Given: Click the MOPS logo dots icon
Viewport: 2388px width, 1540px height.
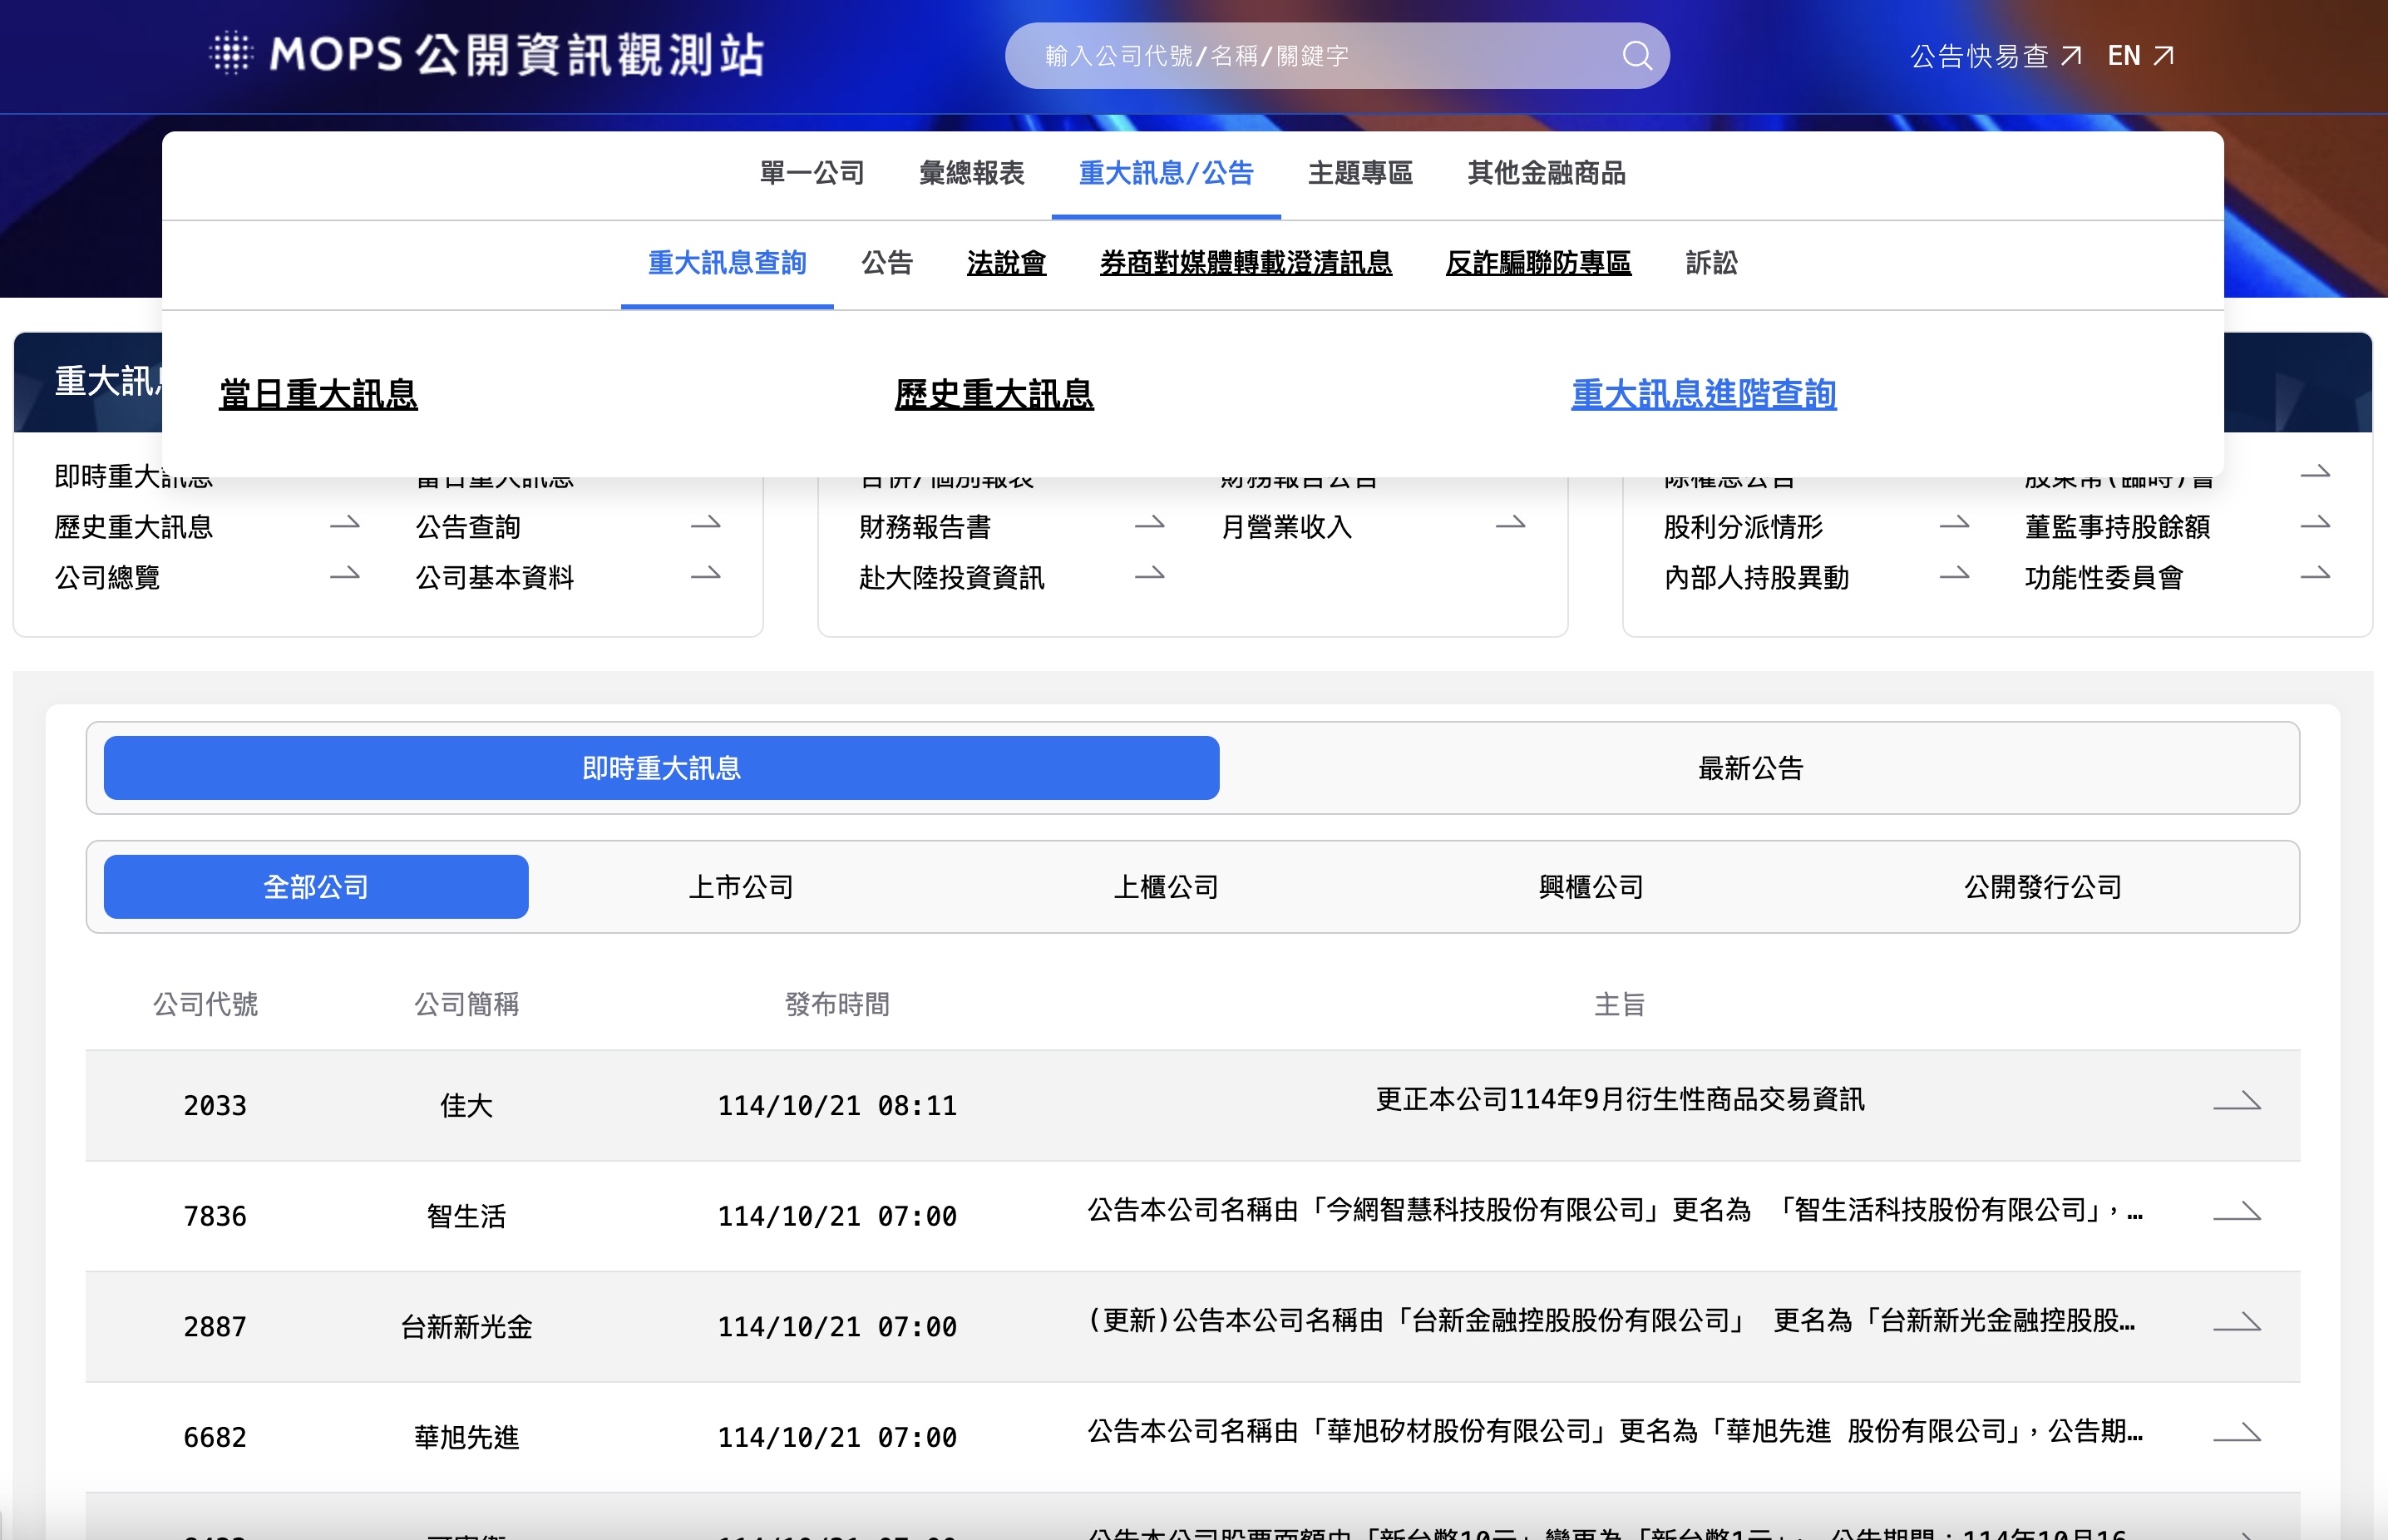Looking at the screenshot, I should (231, 53).
